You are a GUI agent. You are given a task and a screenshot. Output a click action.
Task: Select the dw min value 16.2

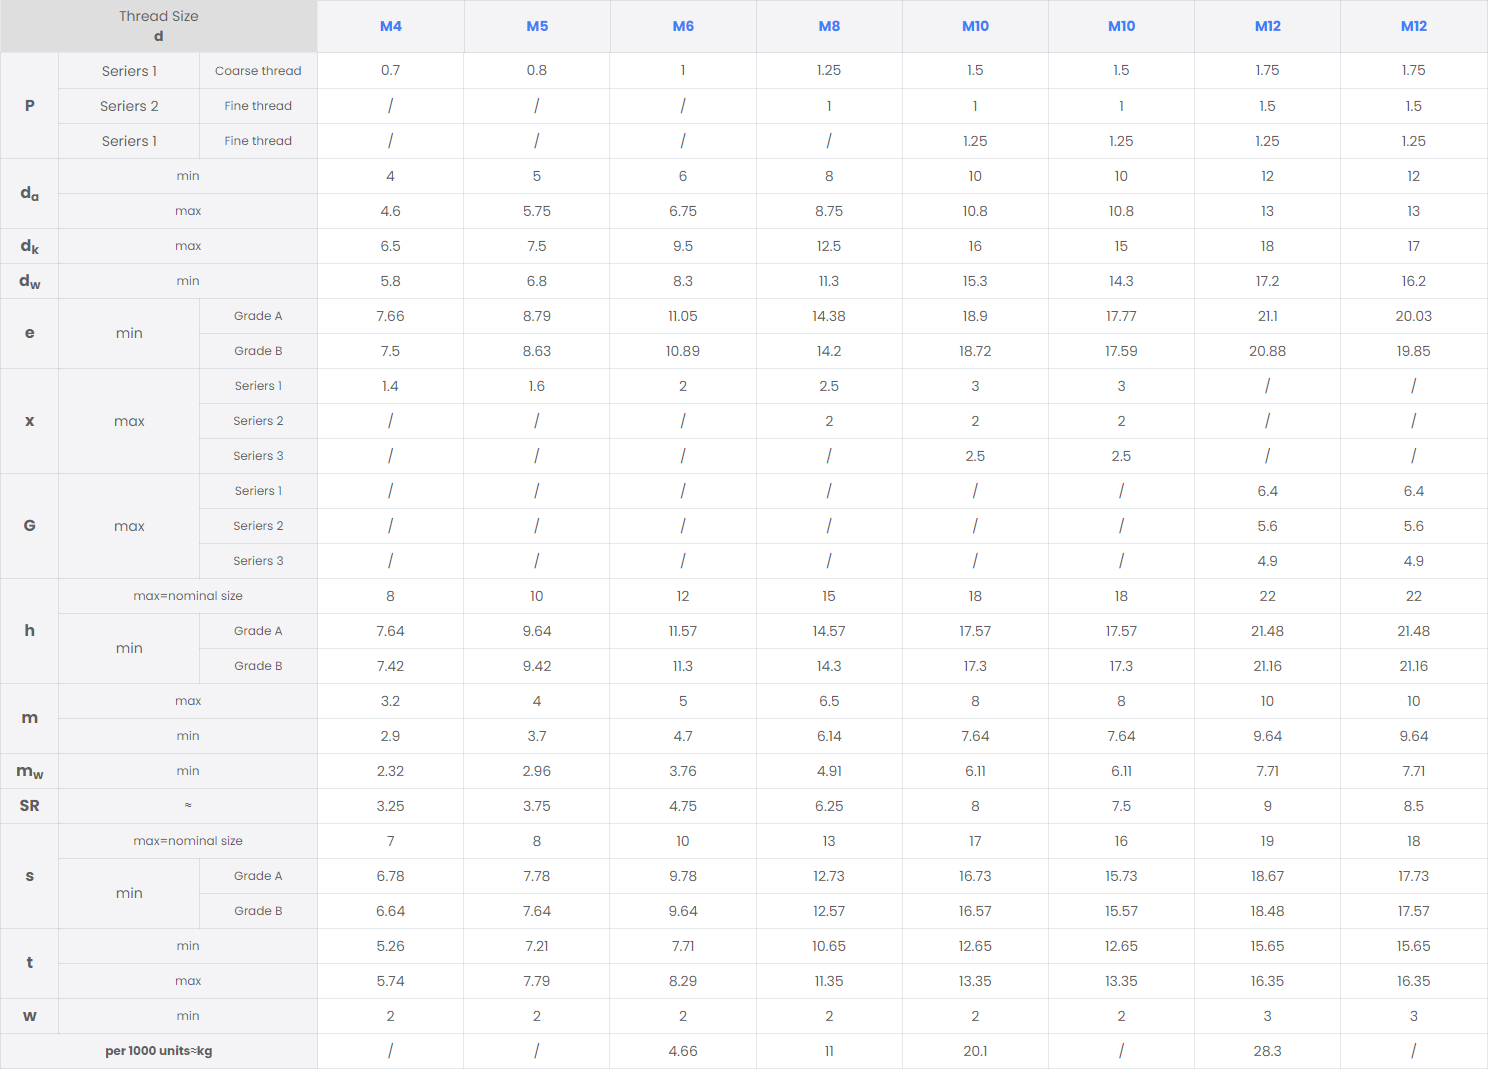click(x=1414, y=281)
